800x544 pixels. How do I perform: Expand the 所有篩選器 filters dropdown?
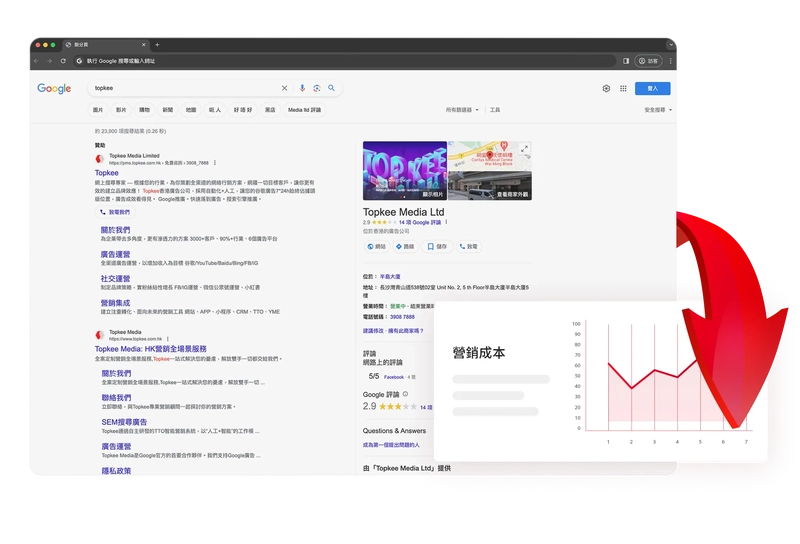462,110
